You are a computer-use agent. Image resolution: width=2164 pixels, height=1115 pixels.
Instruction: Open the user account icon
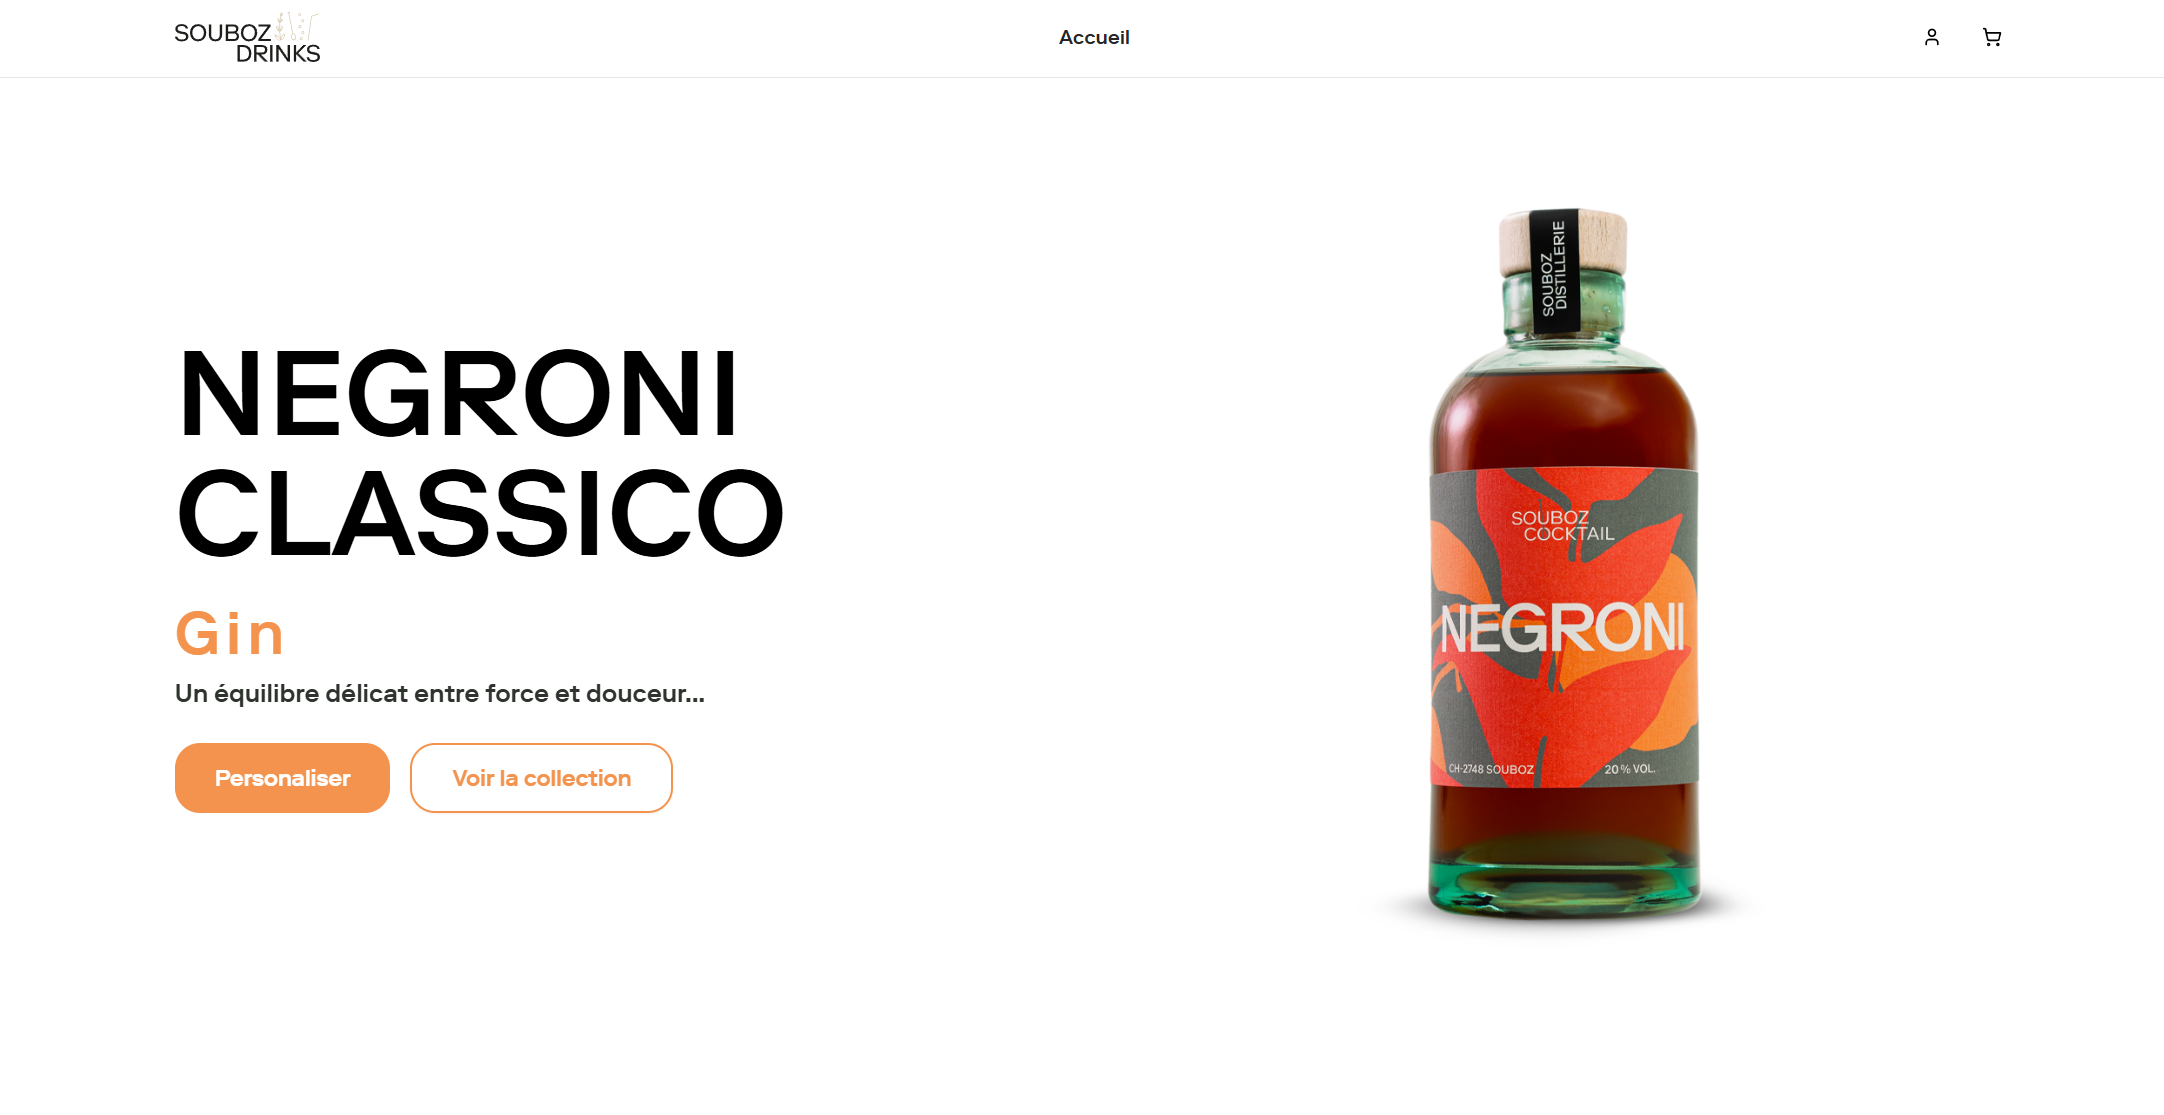click(x=1931, y=37)
